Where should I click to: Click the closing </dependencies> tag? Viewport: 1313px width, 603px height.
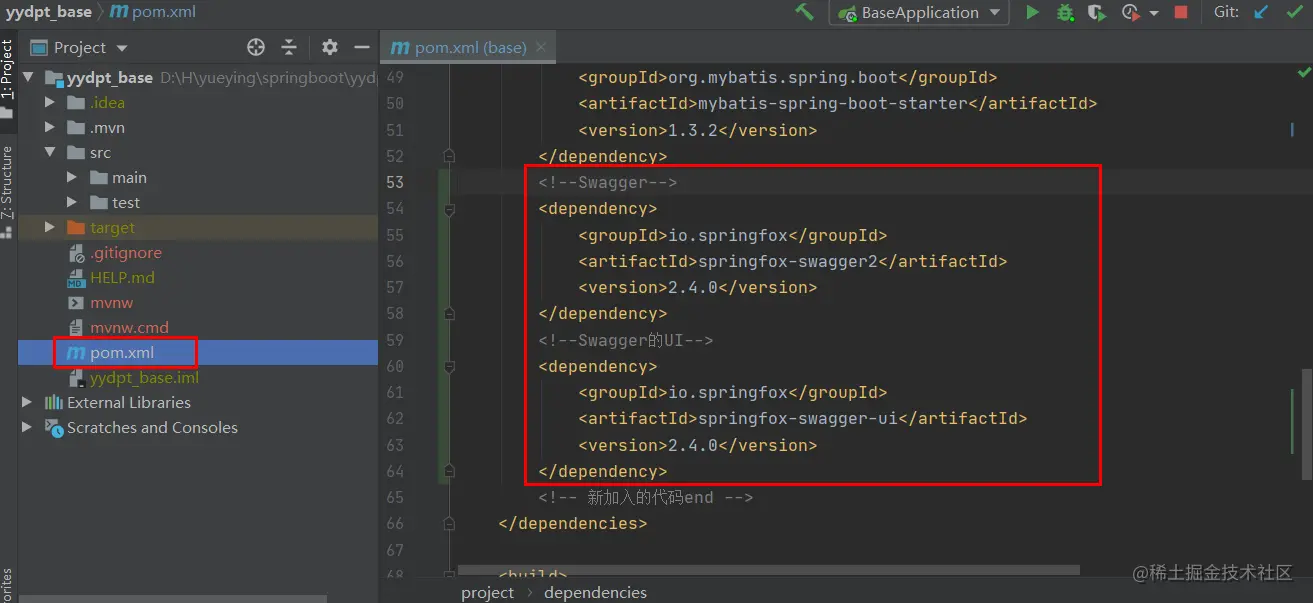tap(572, 523)
